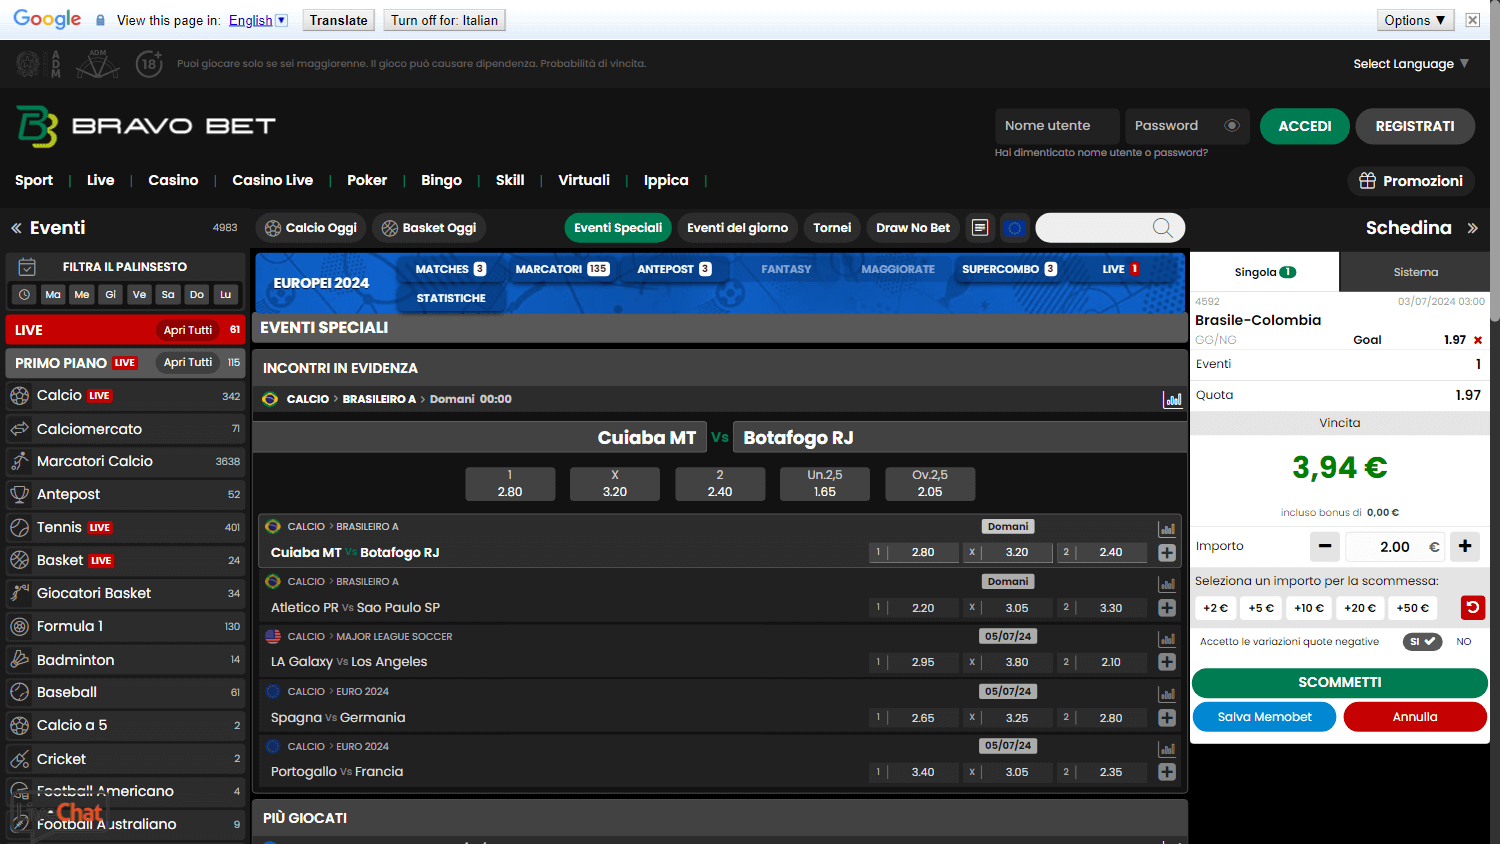Viewport: 1500px width, 844px height.
Task: Expand all LIVE events with Apri Tutti
Action: [x=188, y=330]
